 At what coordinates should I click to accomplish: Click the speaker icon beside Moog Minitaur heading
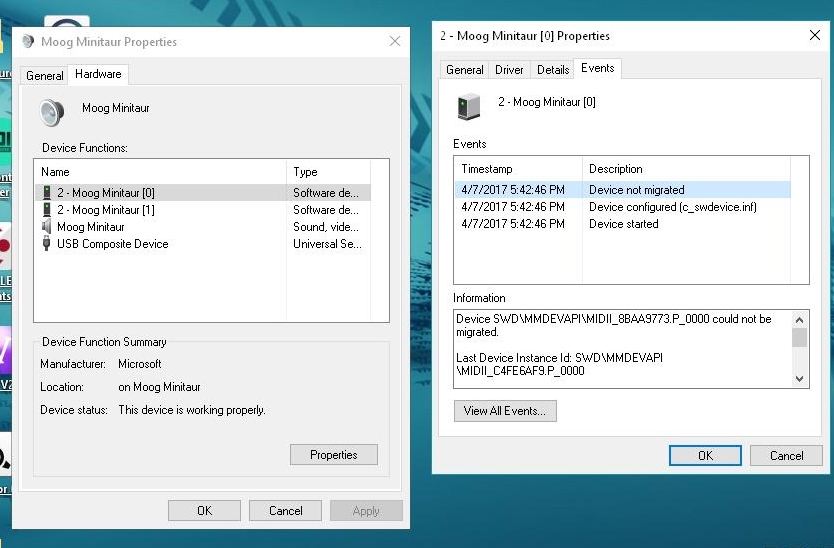tap(52, 111)
